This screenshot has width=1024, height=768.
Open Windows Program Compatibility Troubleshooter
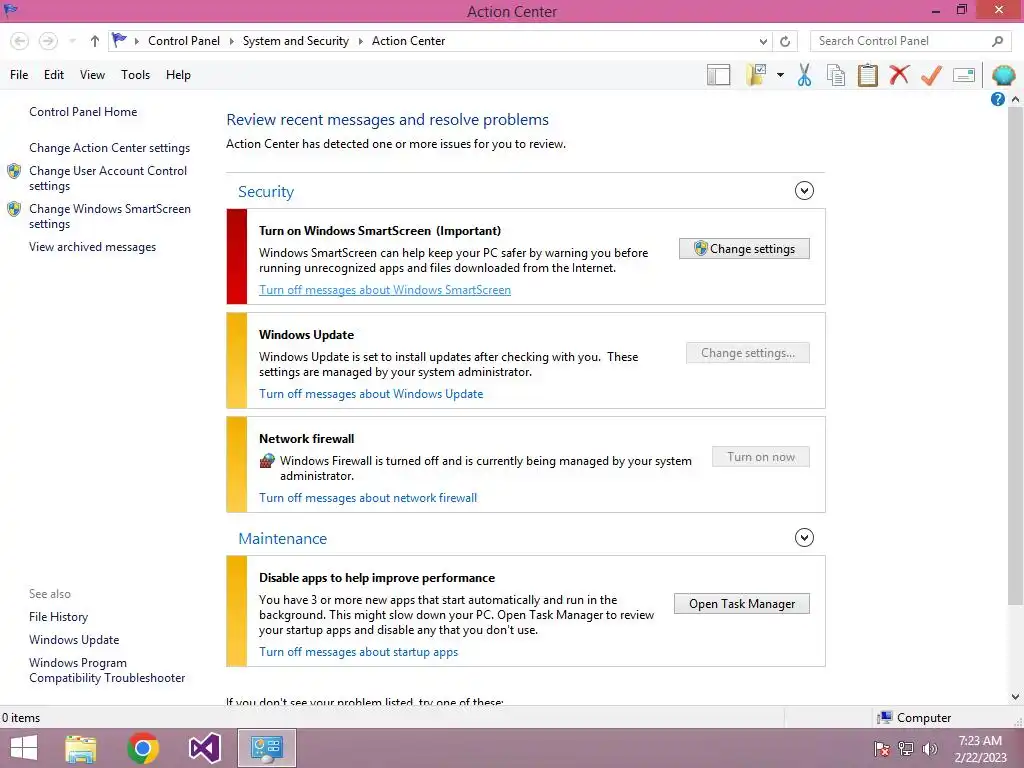click(x=106, y=670)
